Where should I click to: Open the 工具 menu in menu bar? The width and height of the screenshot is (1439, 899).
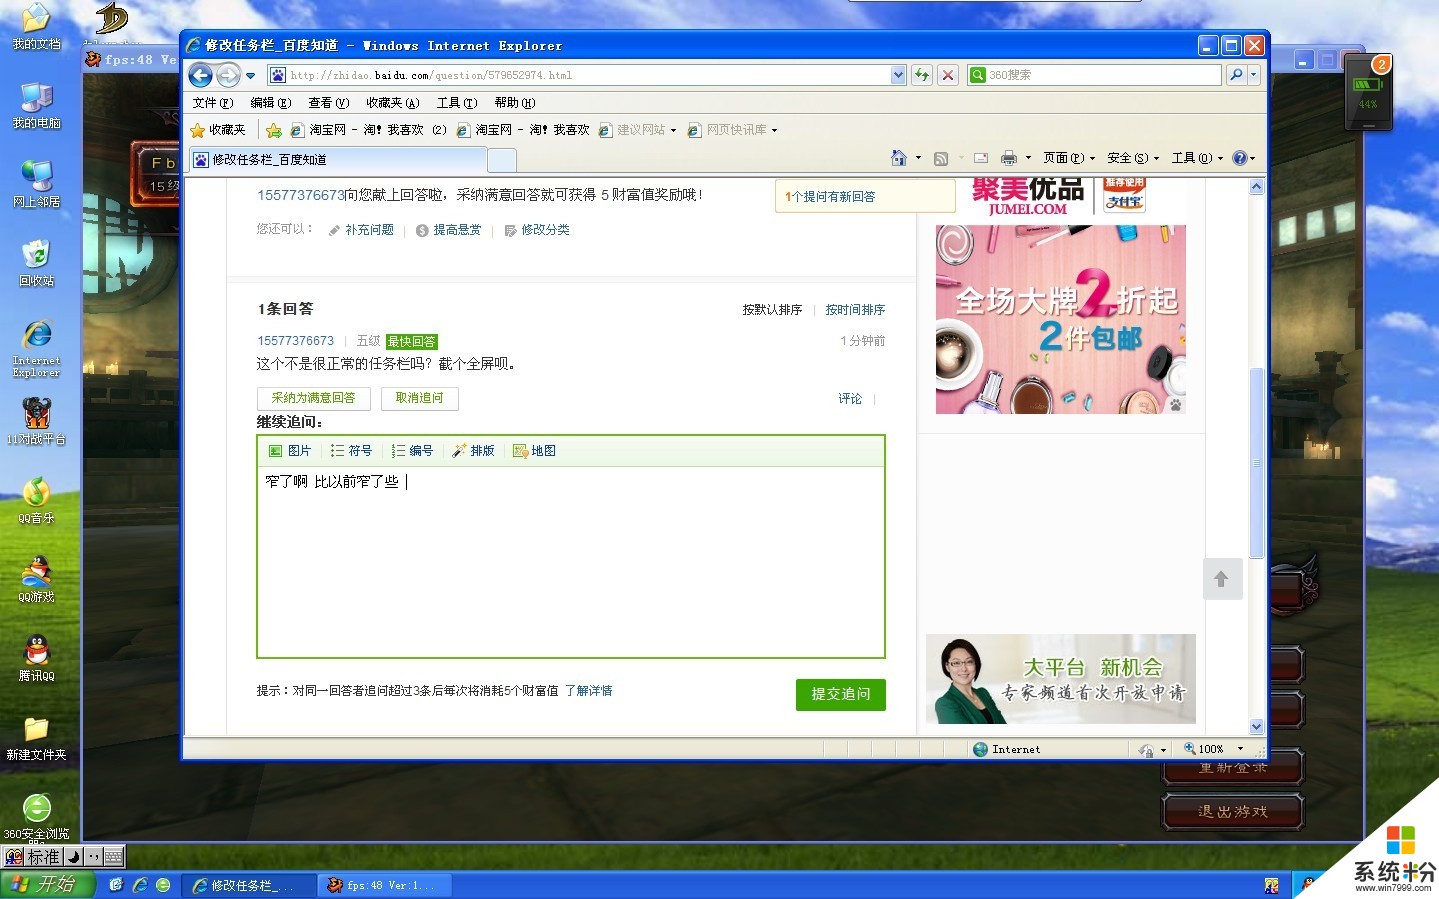pyautogui.click(x=456, y=103)
